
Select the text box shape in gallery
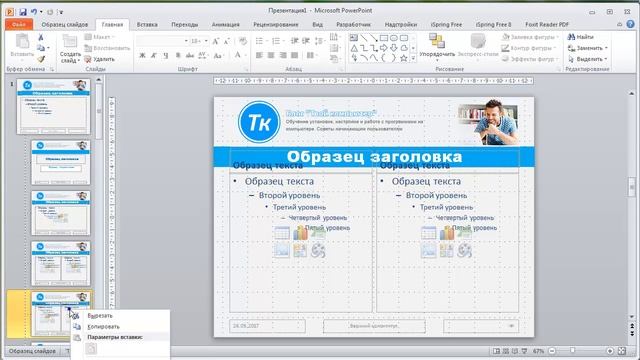tap(354, 38)
